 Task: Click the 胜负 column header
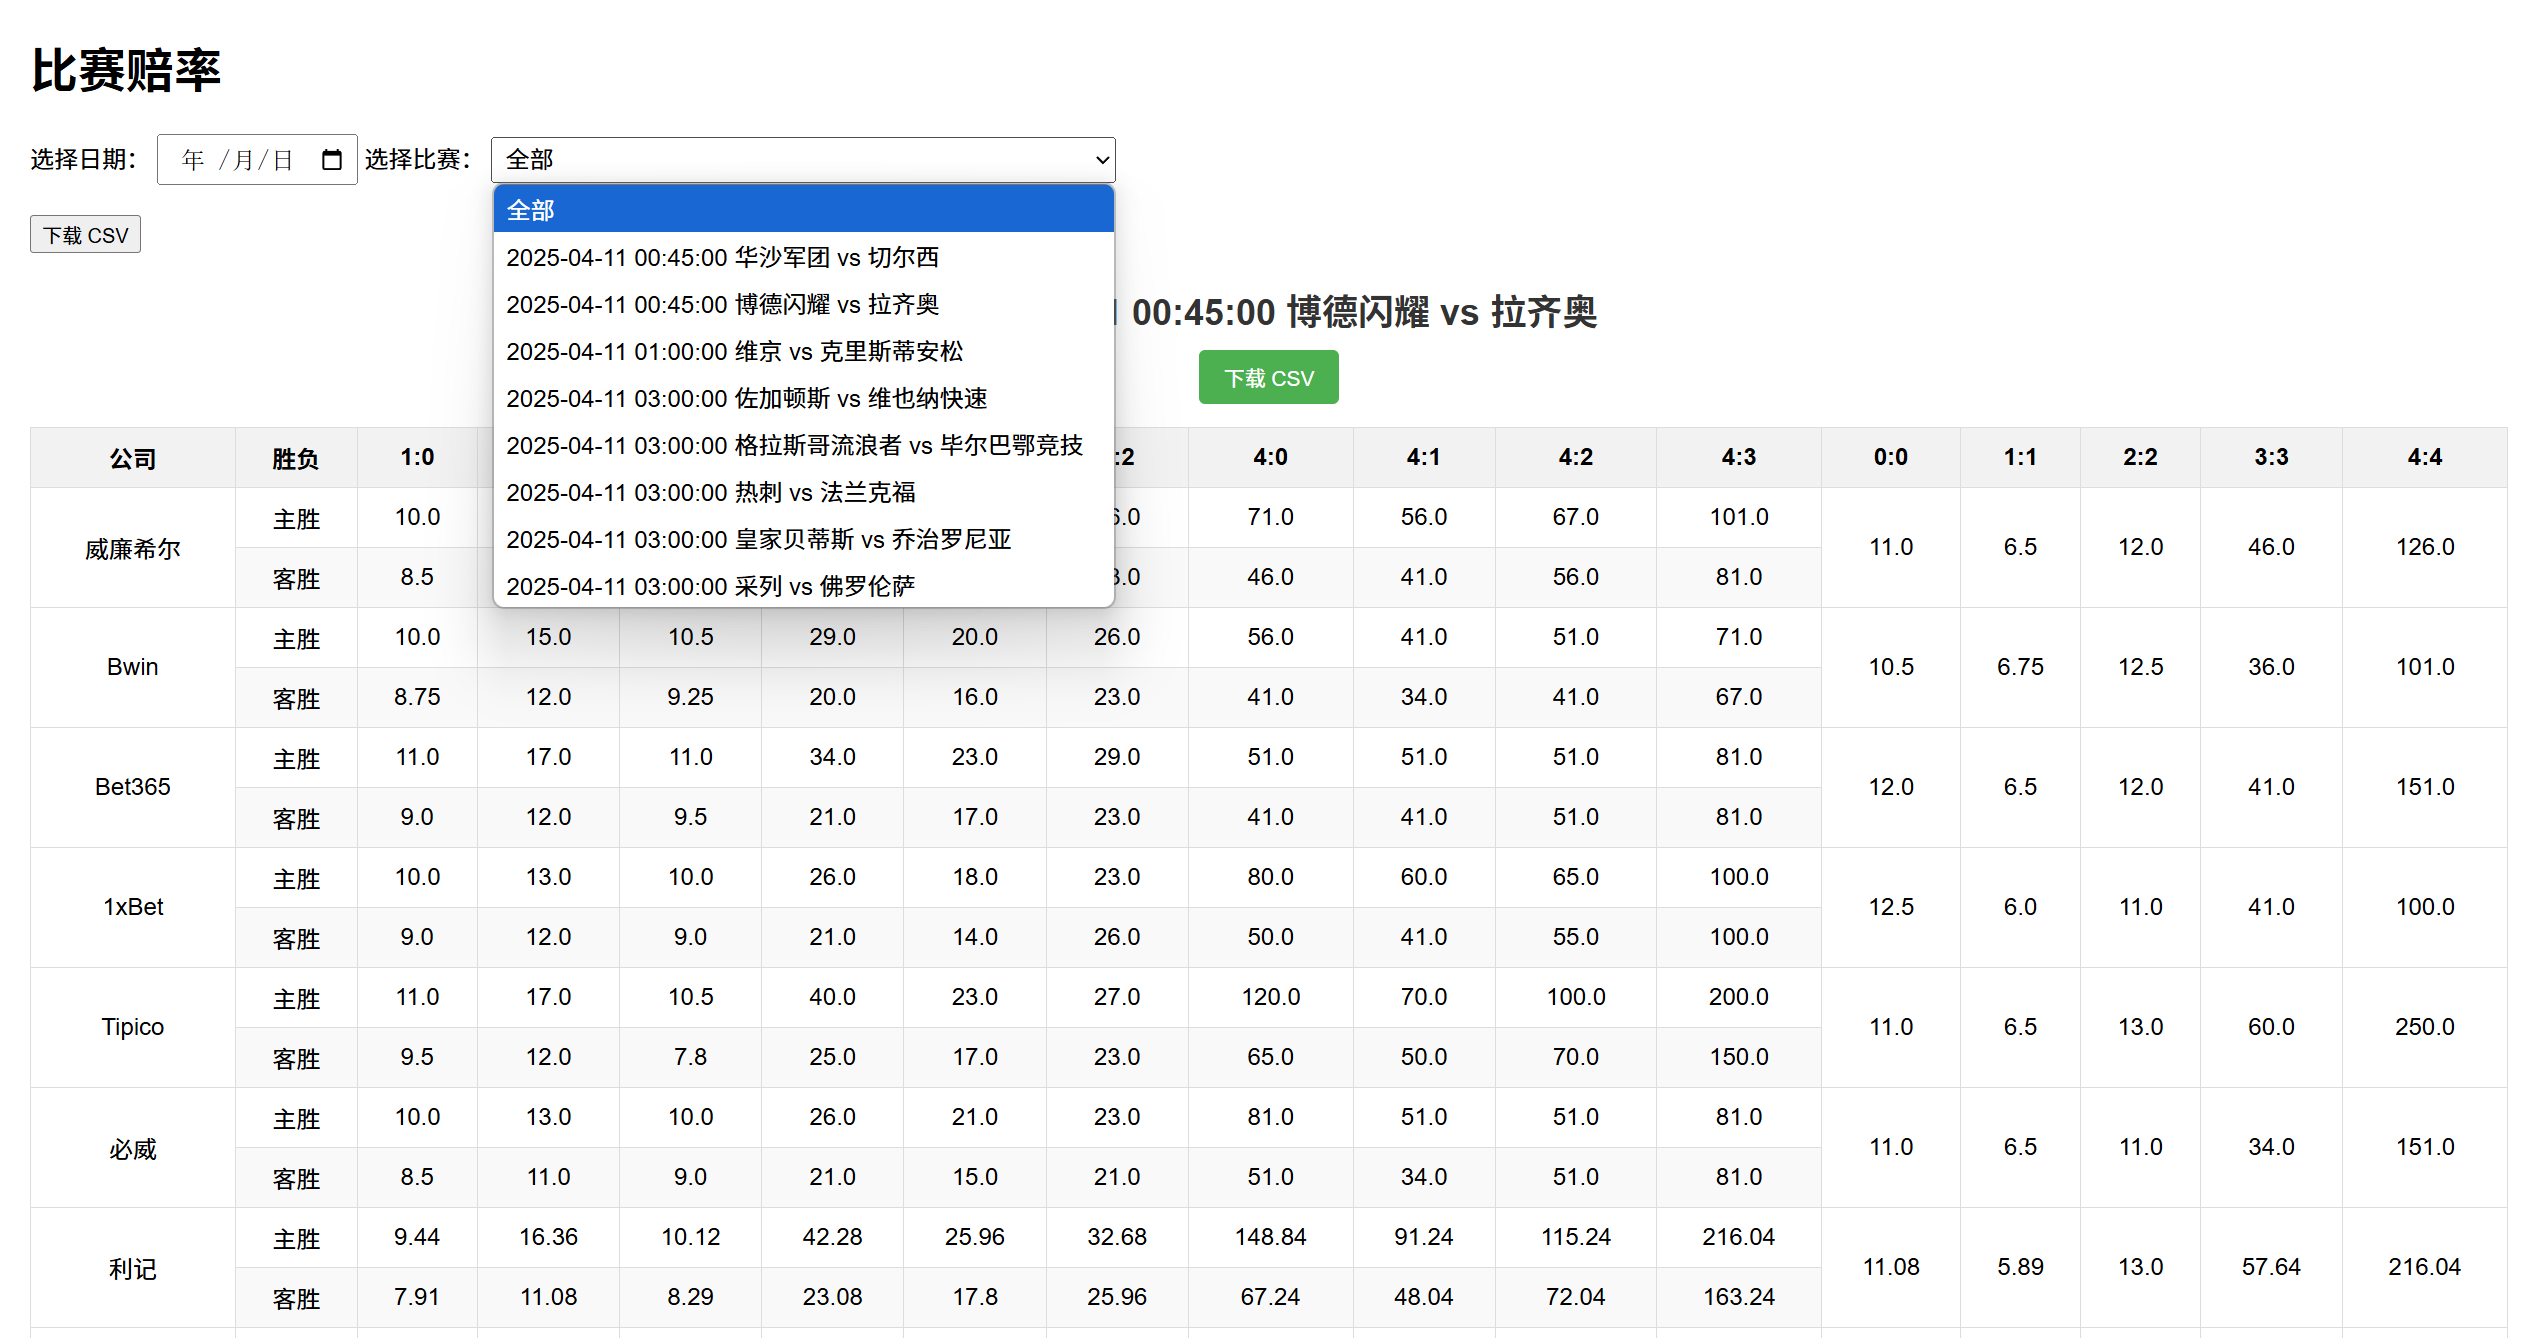point(296,458)
